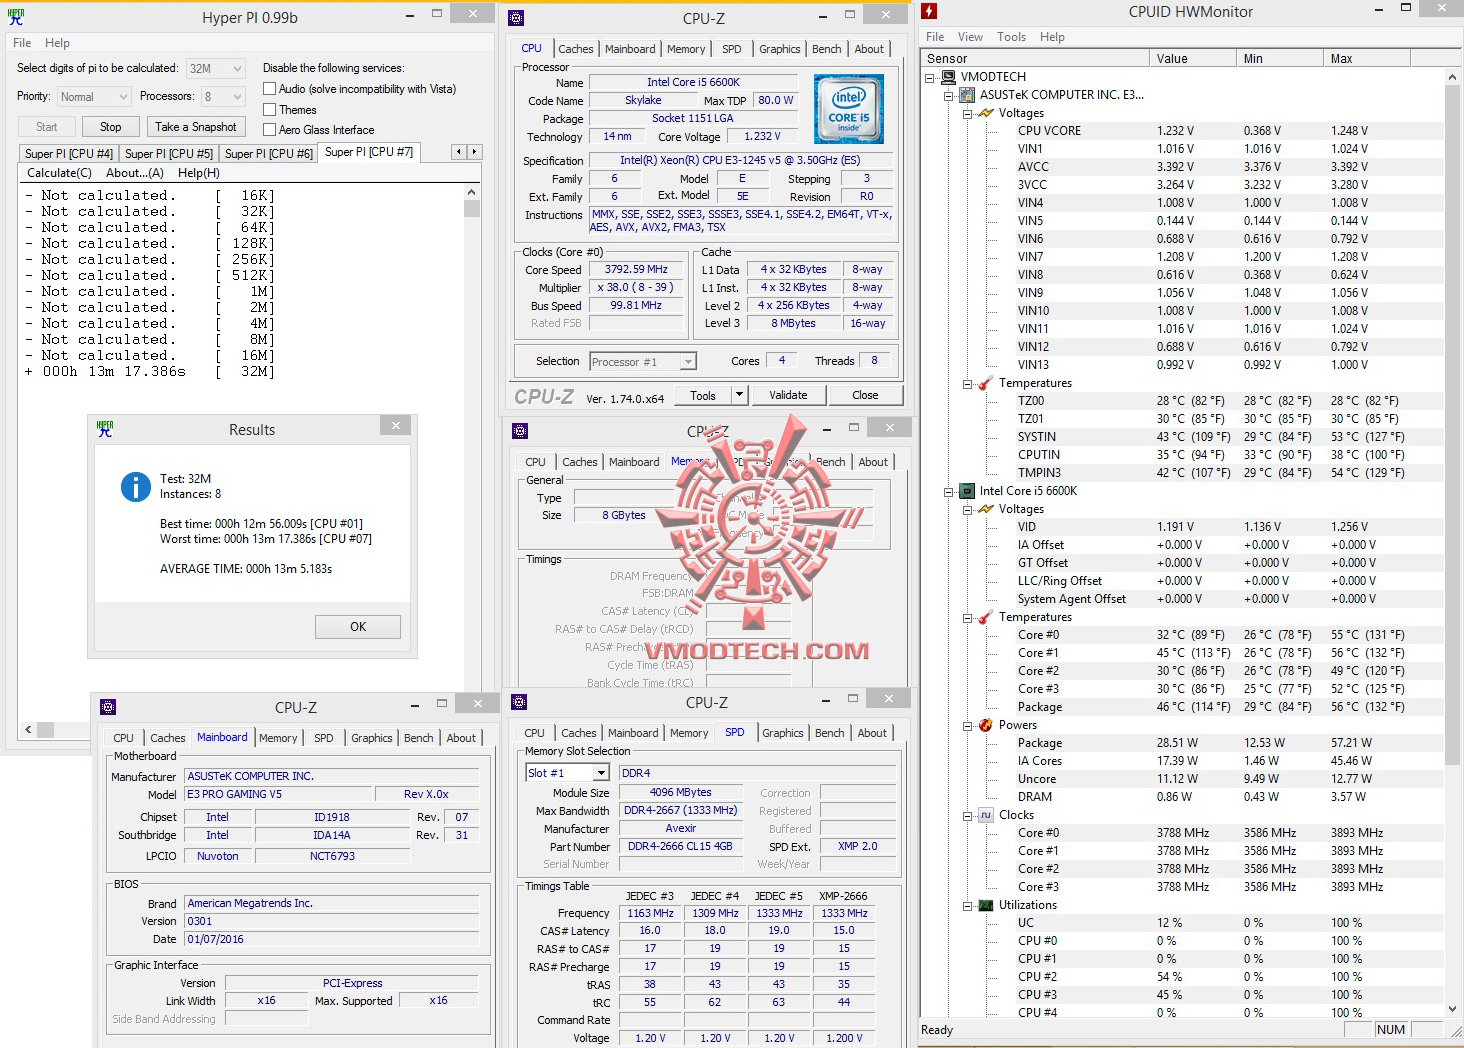Collapse the Intel Core i5 6600K tree node

(949, 491)
